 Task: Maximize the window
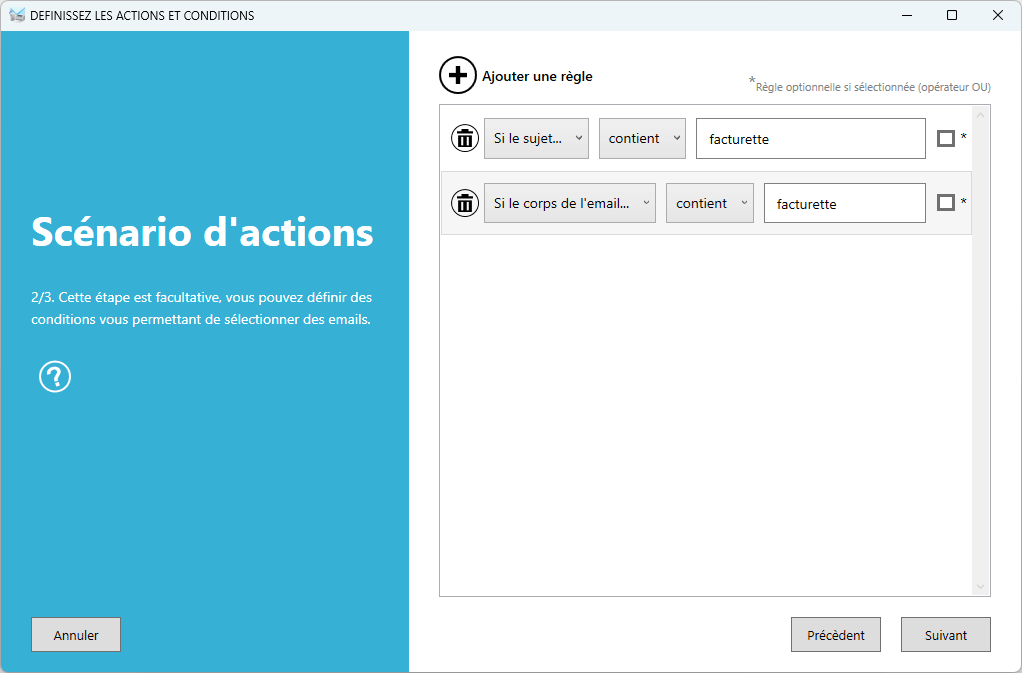tap(952, 15)
